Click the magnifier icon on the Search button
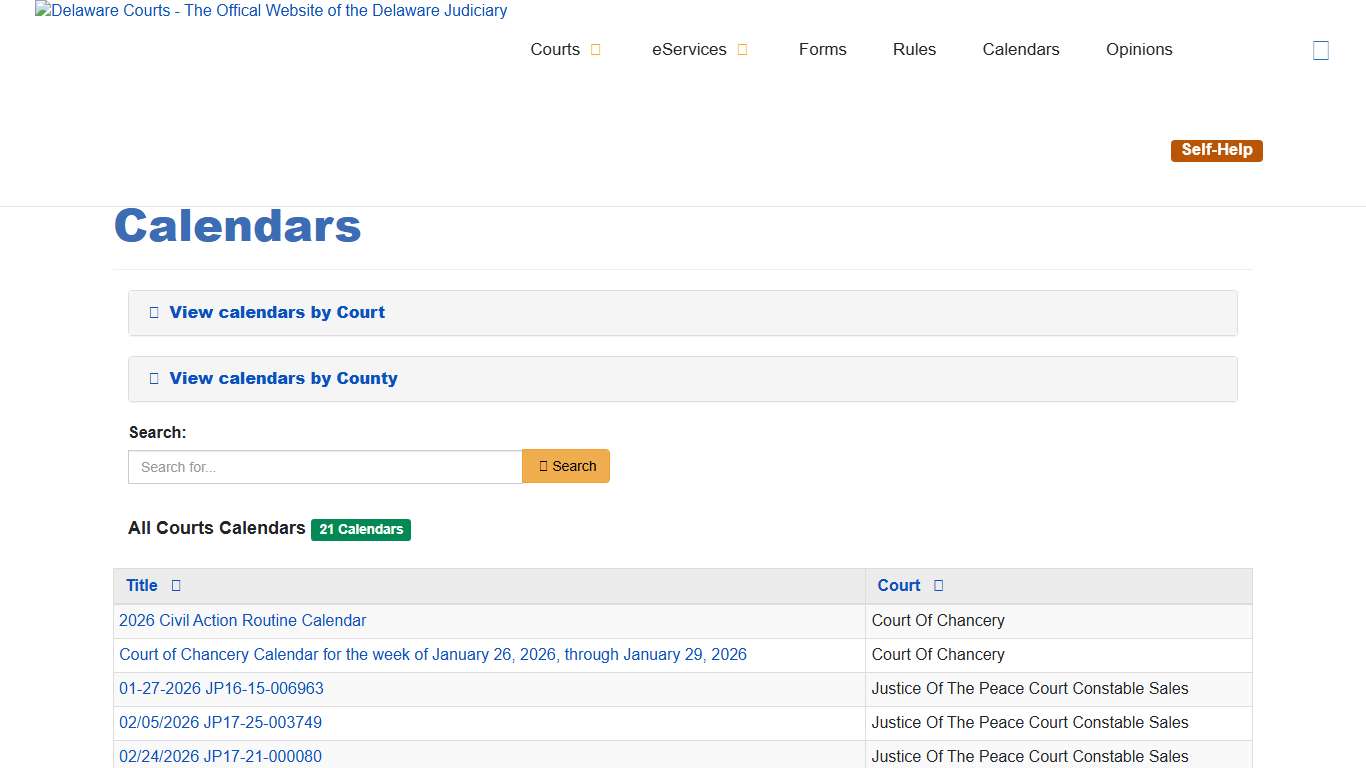This screenshot has width=1366, height=768. pos(547,466)
